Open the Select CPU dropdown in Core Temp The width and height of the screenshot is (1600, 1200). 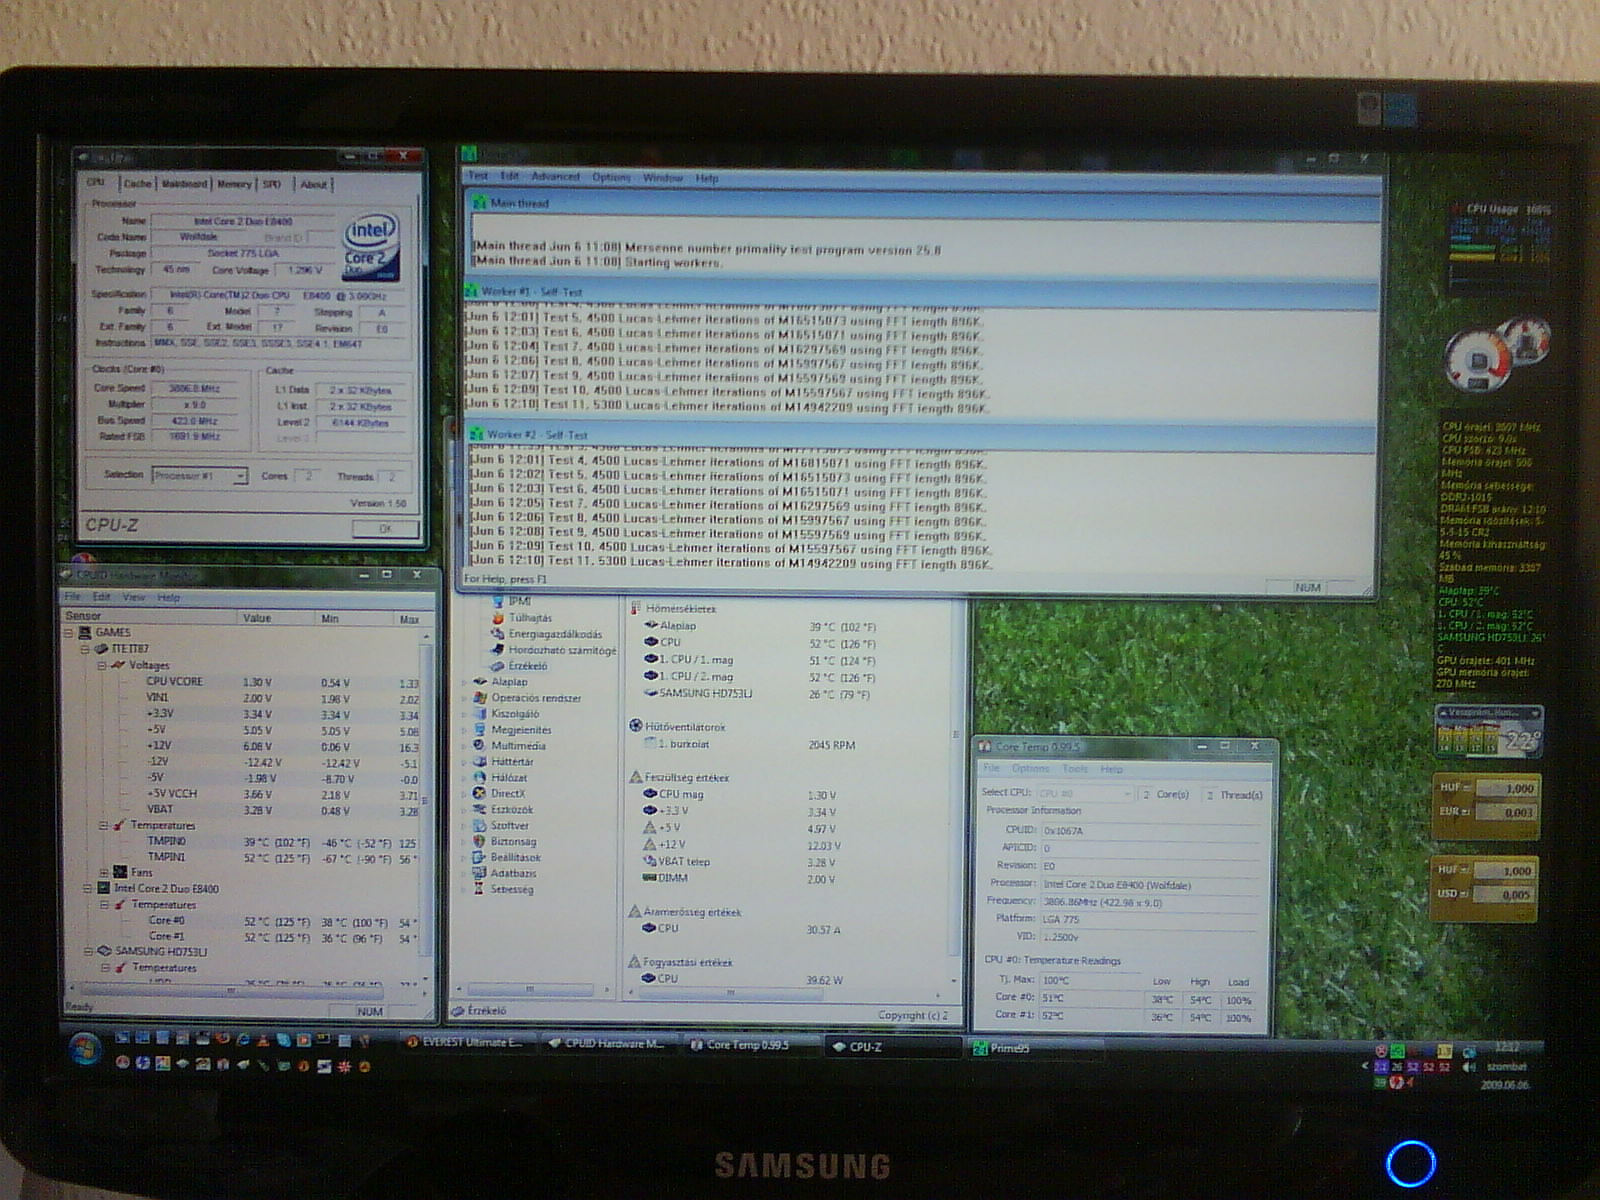coord(1127,794)
